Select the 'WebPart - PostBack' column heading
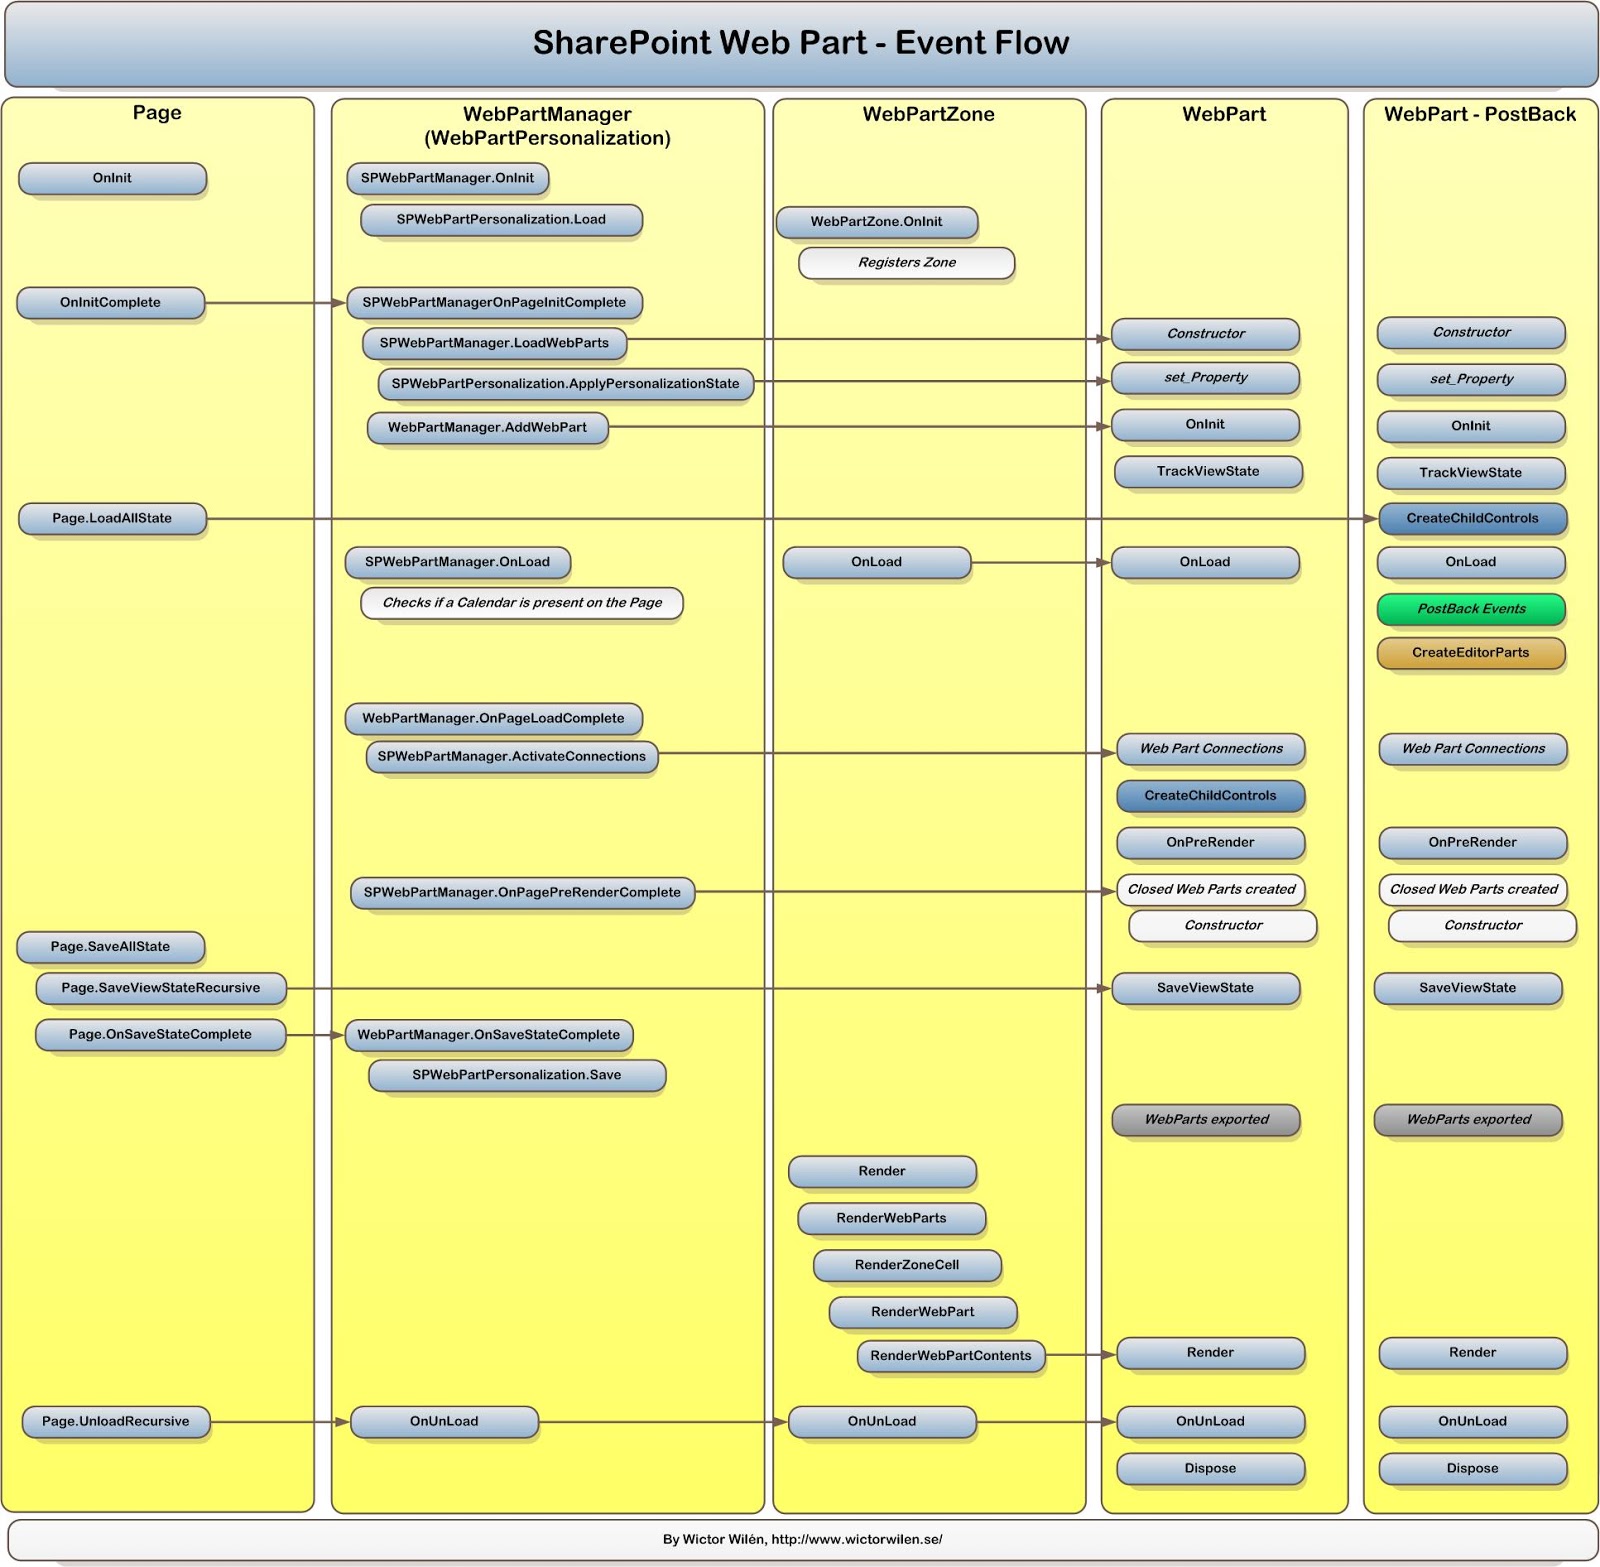 1480,115
